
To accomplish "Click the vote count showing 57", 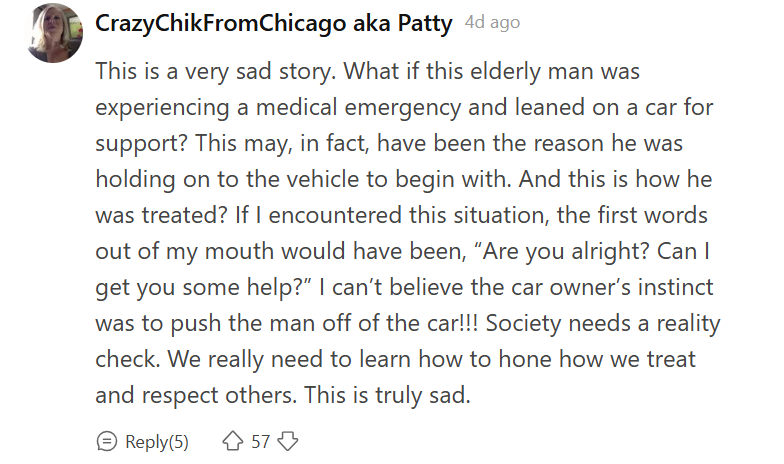I will (x=260, y=442).
